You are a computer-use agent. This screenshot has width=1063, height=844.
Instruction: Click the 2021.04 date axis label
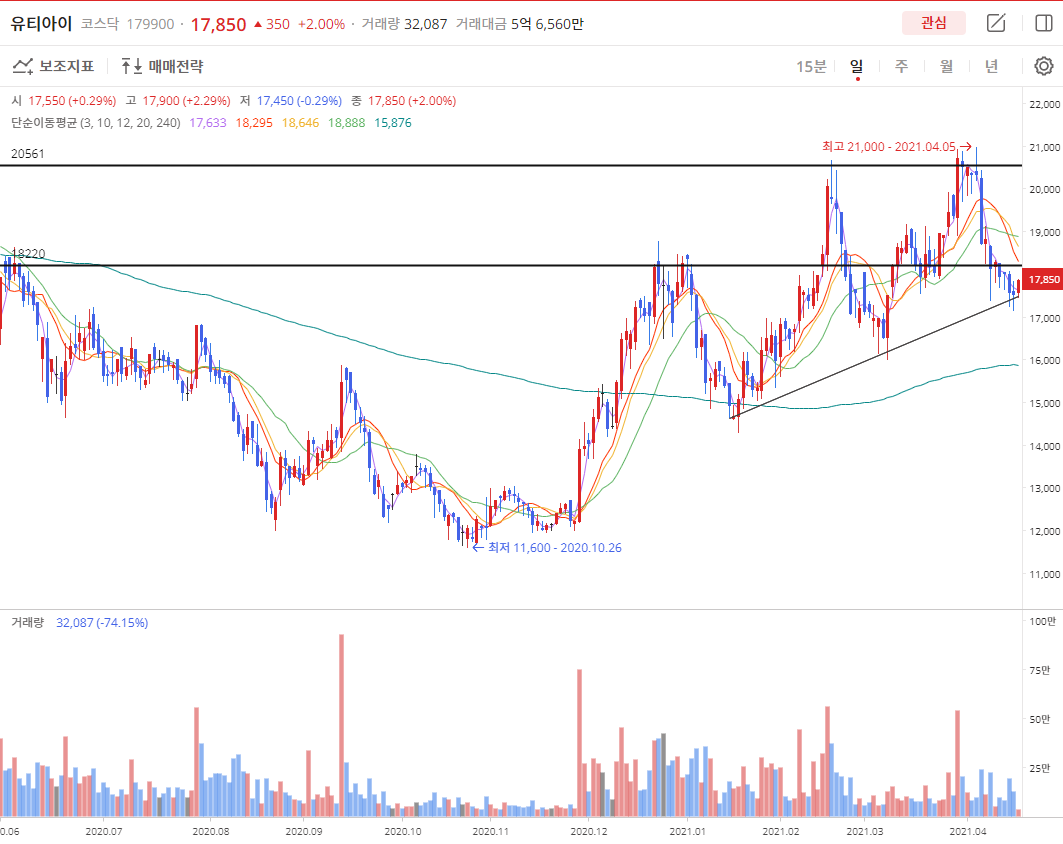(967, 831)
